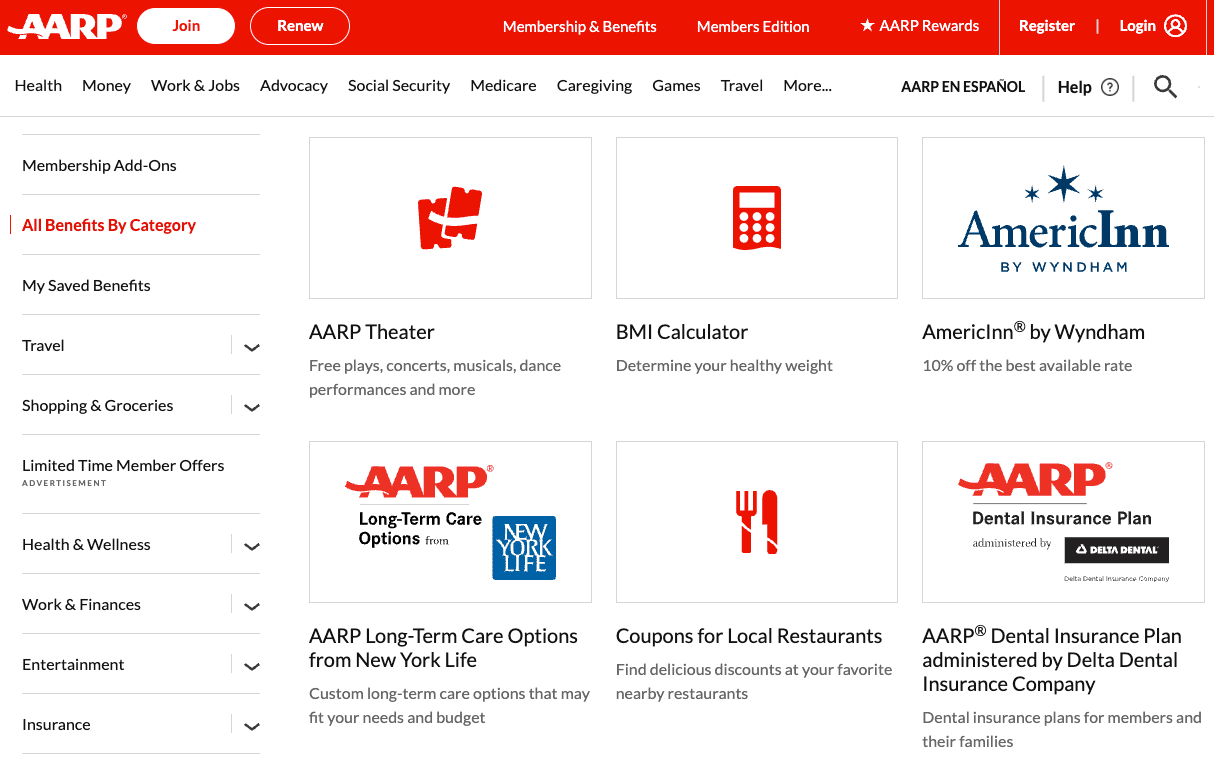Screen dimensions: 1214x771
Task: Expand the Work & Finances chevron
Action: (252, 606)
